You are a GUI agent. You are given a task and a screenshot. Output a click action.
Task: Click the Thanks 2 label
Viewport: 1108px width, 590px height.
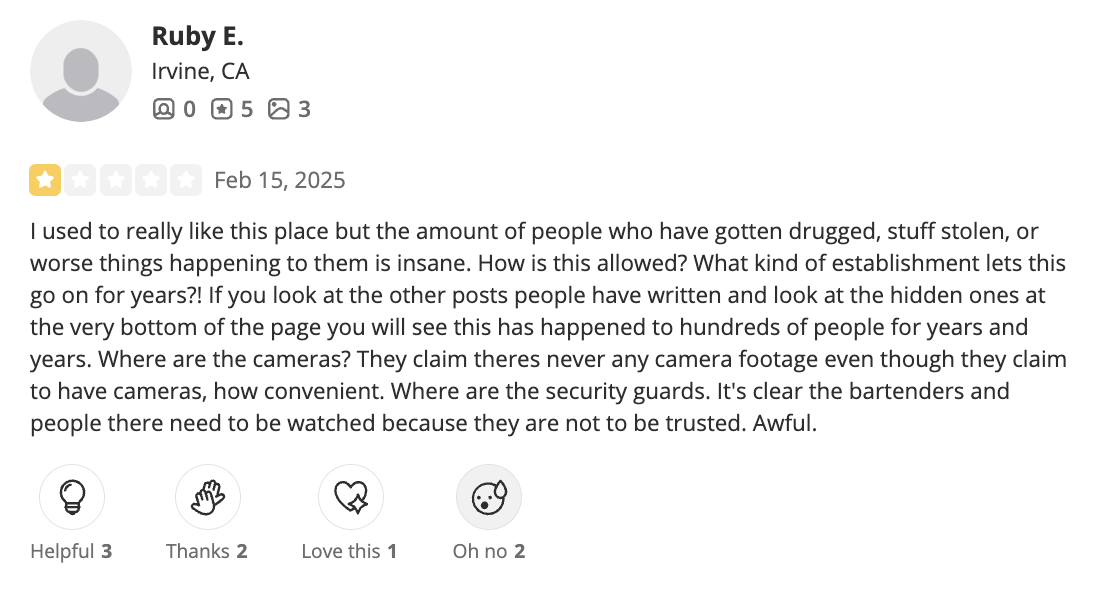click(x=207, y=551)
